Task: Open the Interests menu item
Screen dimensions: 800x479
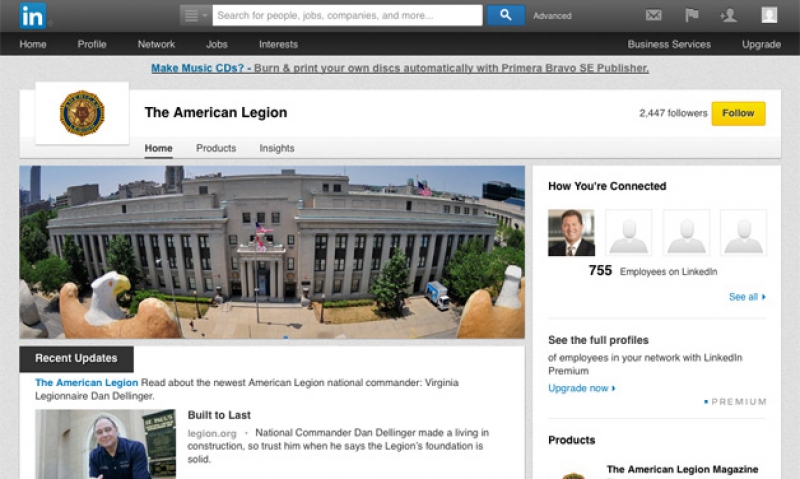Action: 278,44
